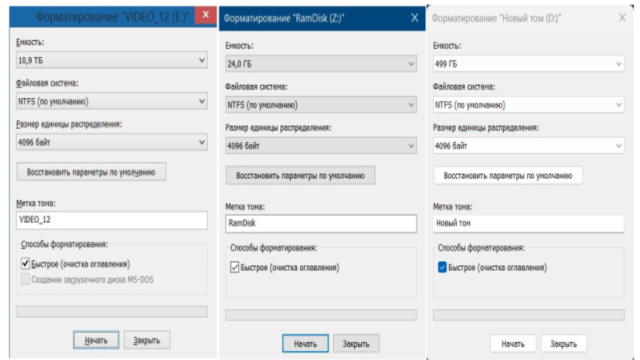The height and width of the screenshot is (360, 640).
Task: Open the 499 ГБ capacity dropdown
Action: coord(529,64)
